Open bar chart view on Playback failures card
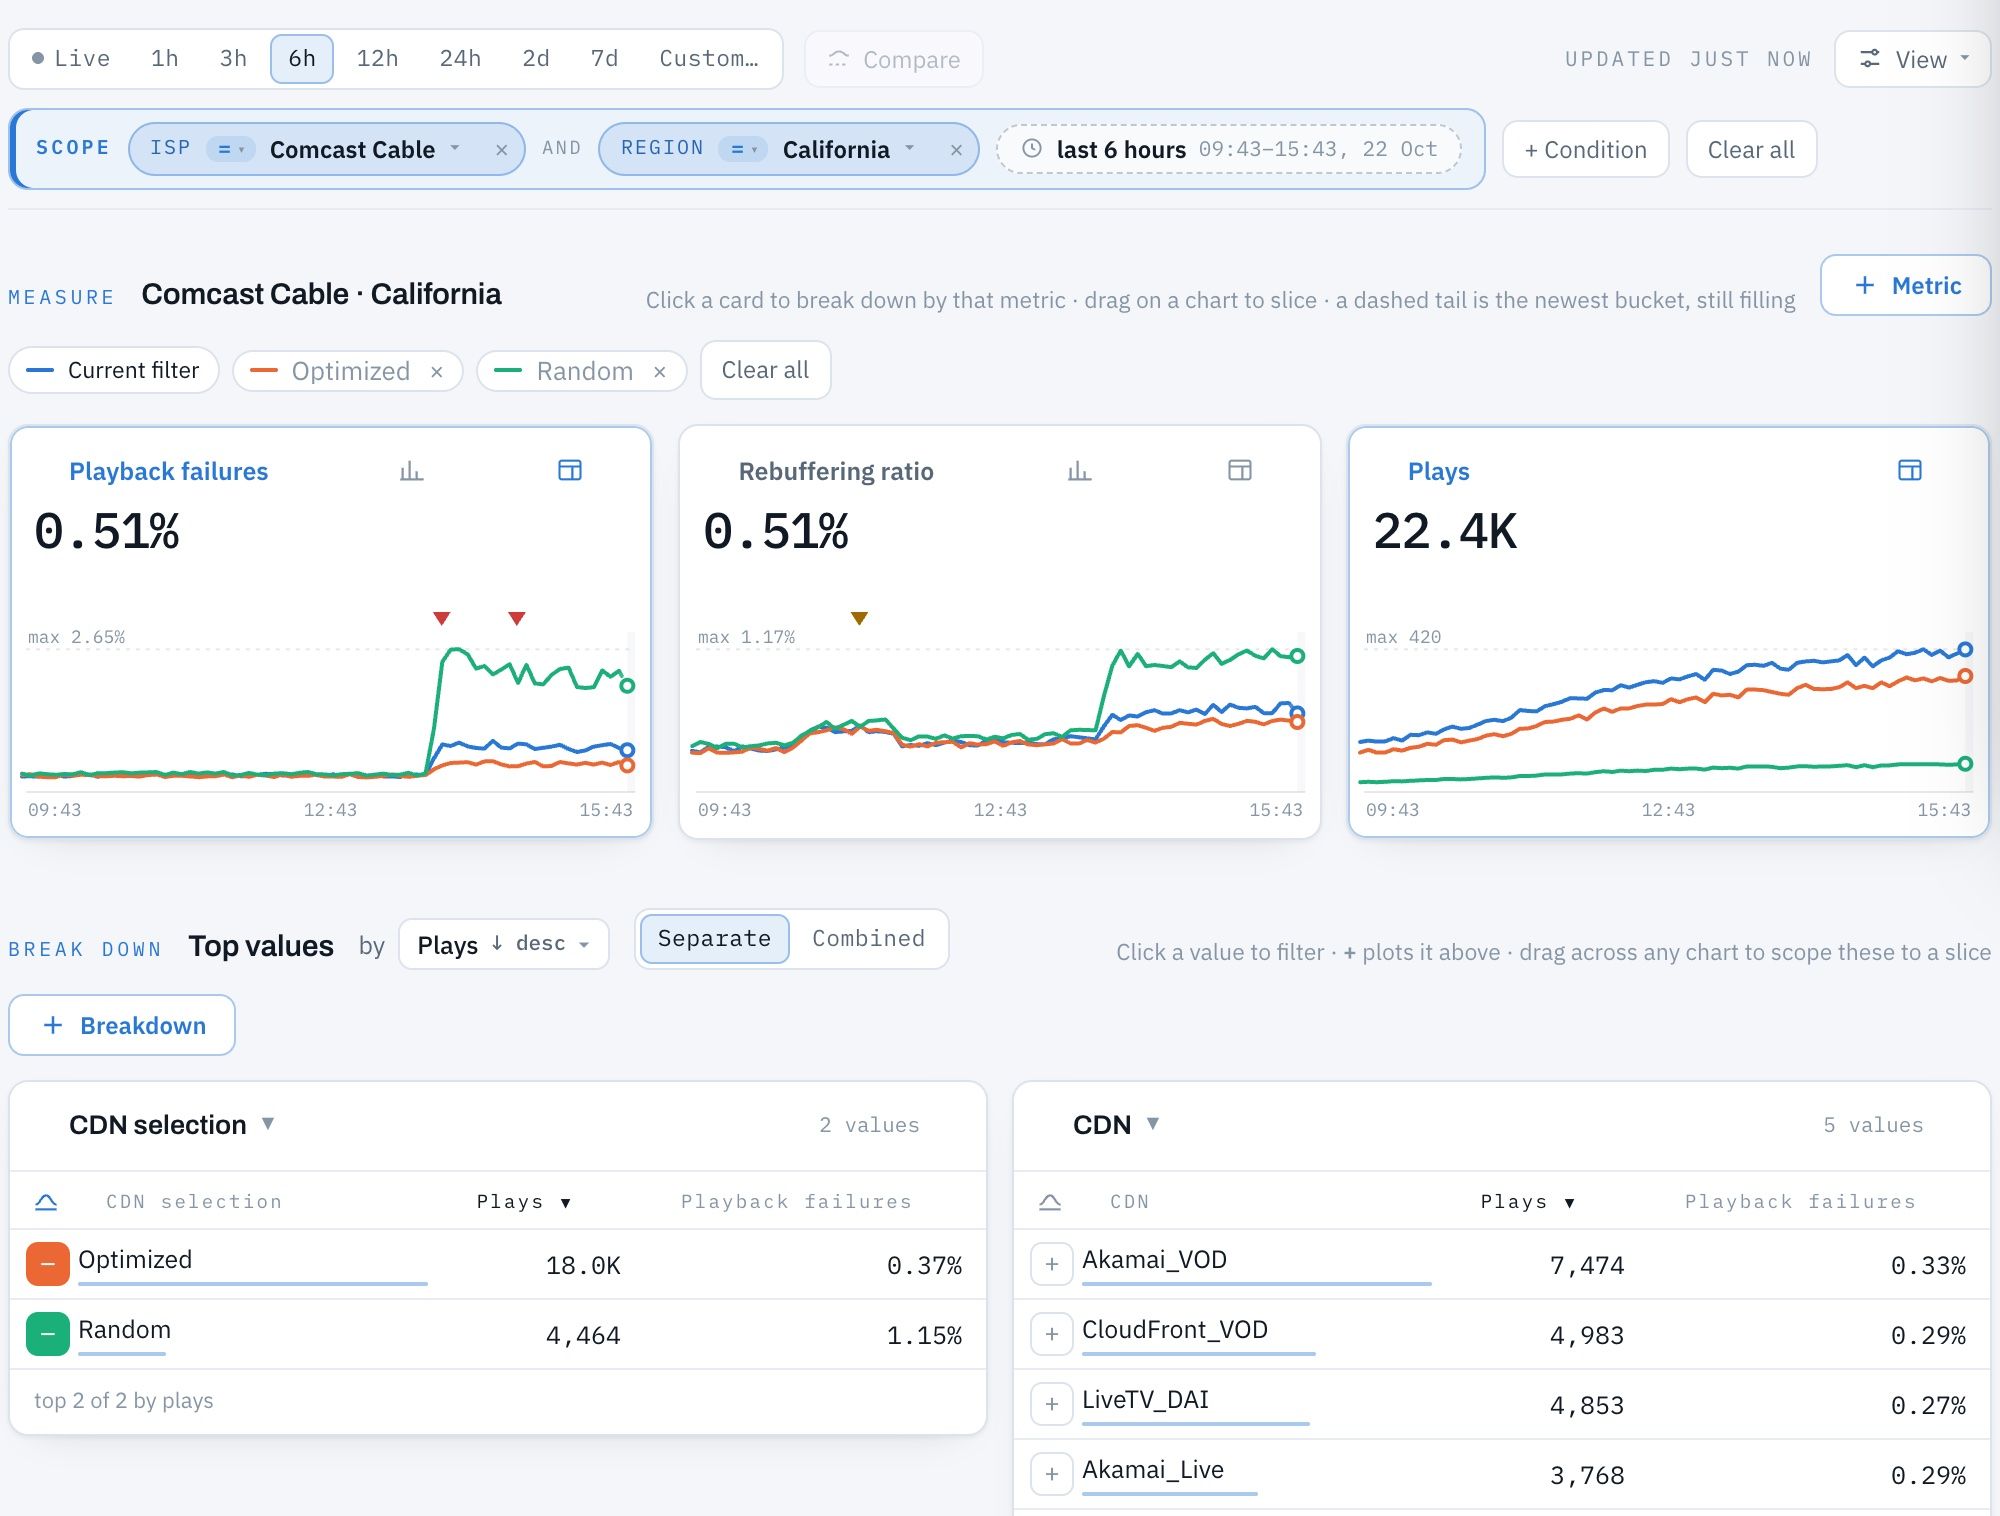This screenshot has width=2000, height=1516. (411, 470)
